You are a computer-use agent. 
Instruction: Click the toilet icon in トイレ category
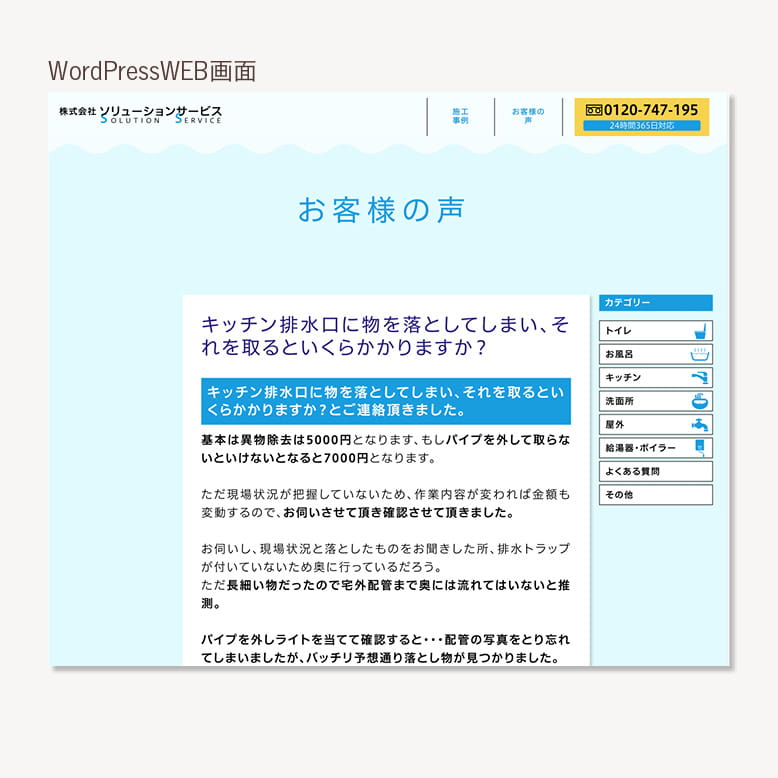tap(701, 330)
